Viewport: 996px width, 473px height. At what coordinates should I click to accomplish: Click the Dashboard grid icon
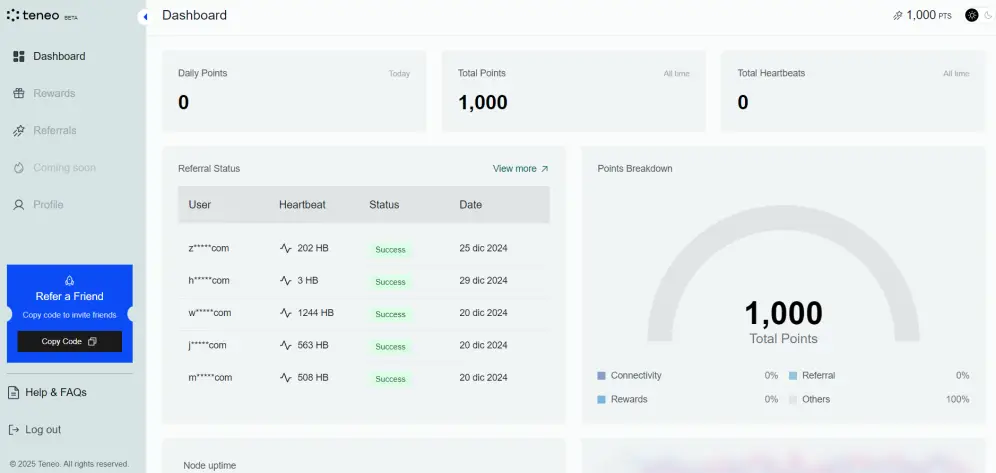coord(19,57)
